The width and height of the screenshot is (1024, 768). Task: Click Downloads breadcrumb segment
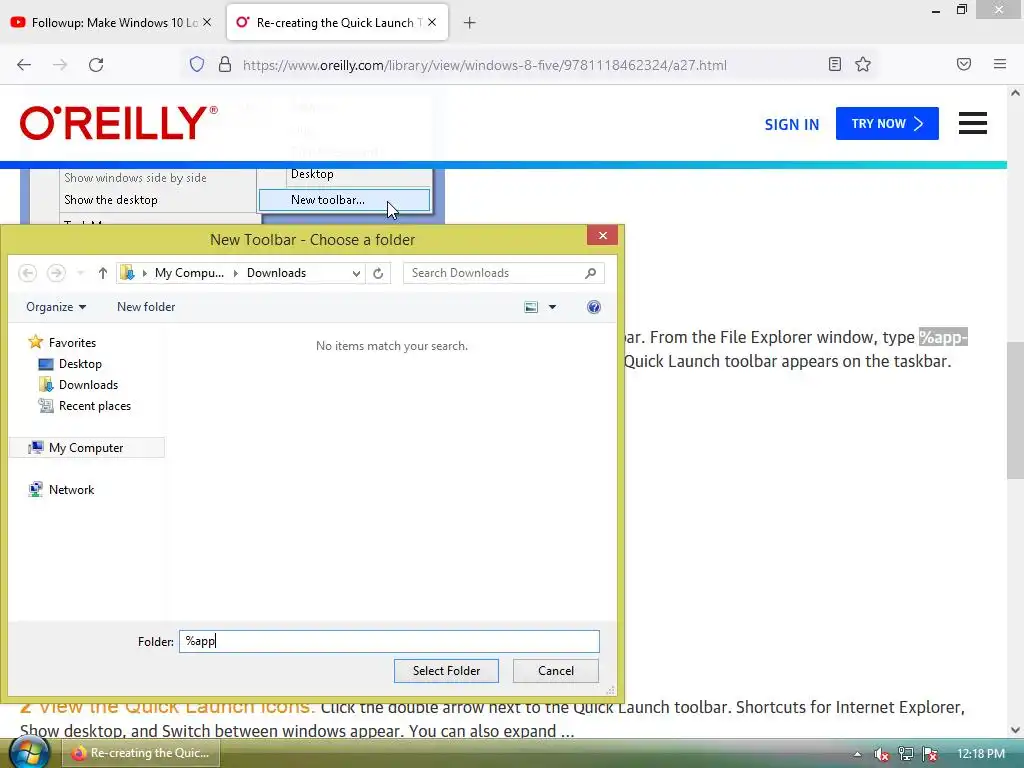point(276,273)
